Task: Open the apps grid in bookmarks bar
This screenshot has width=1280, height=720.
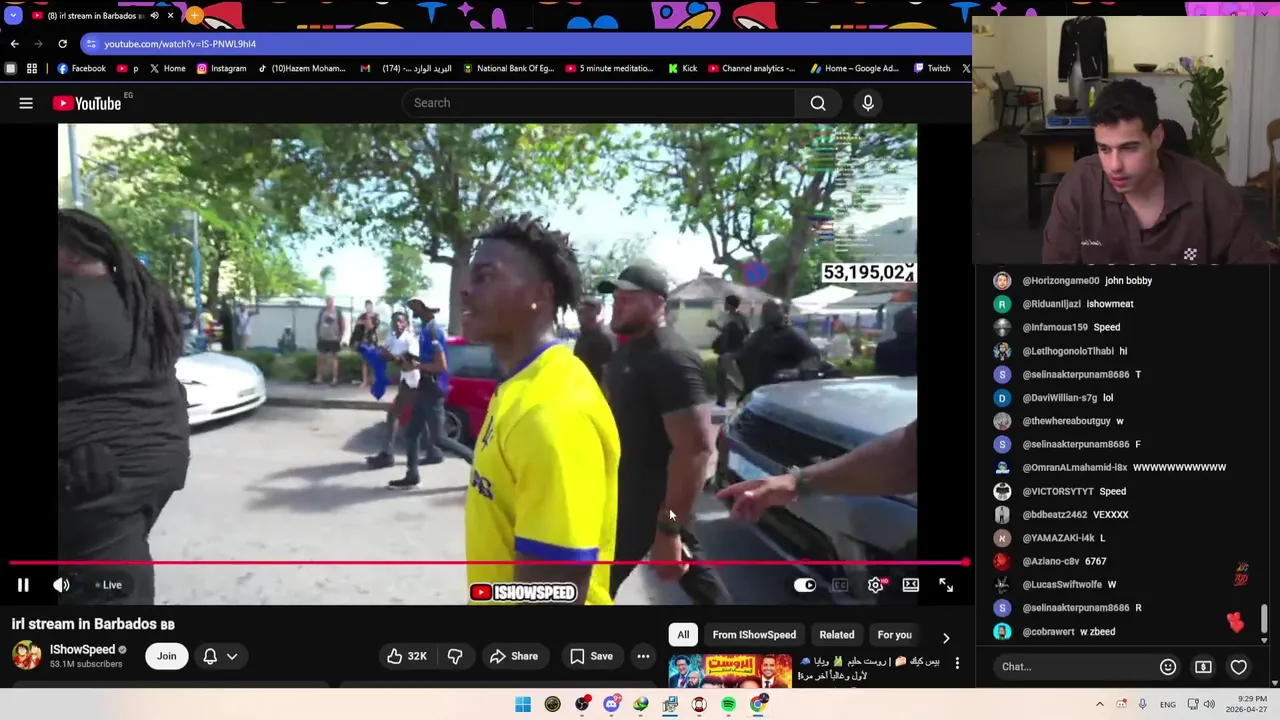Action: 32,69
